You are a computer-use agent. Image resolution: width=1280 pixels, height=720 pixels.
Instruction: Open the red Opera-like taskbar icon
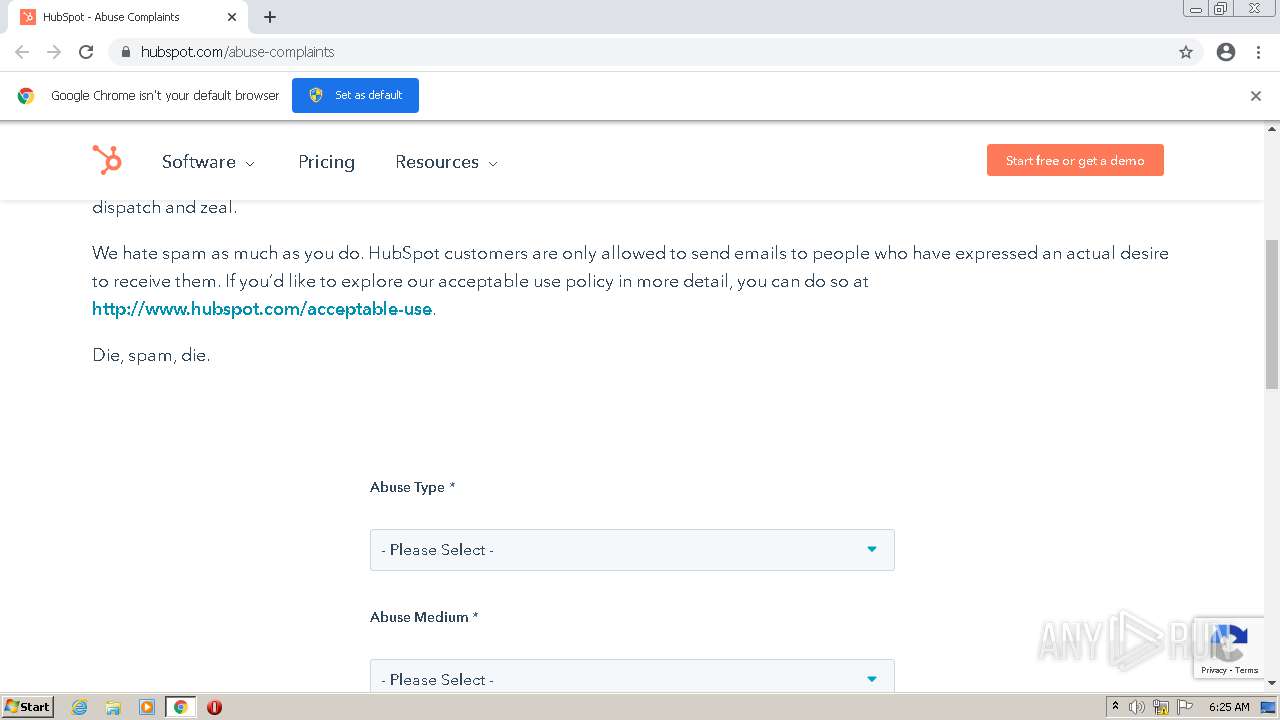[214, 707]
